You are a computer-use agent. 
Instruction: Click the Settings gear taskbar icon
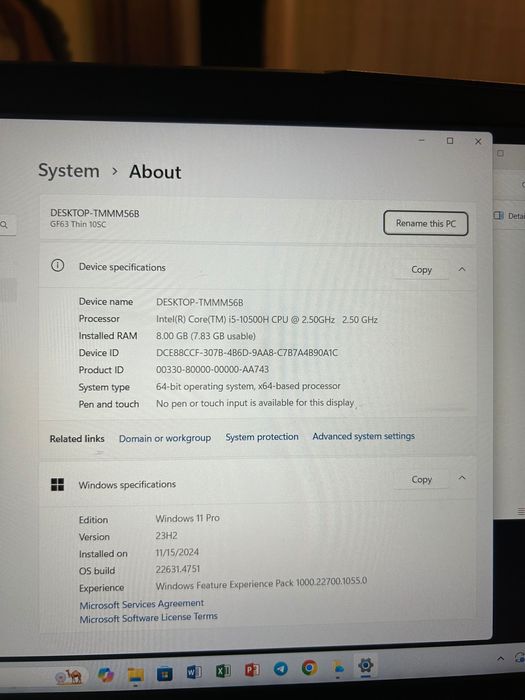point(365,666)
